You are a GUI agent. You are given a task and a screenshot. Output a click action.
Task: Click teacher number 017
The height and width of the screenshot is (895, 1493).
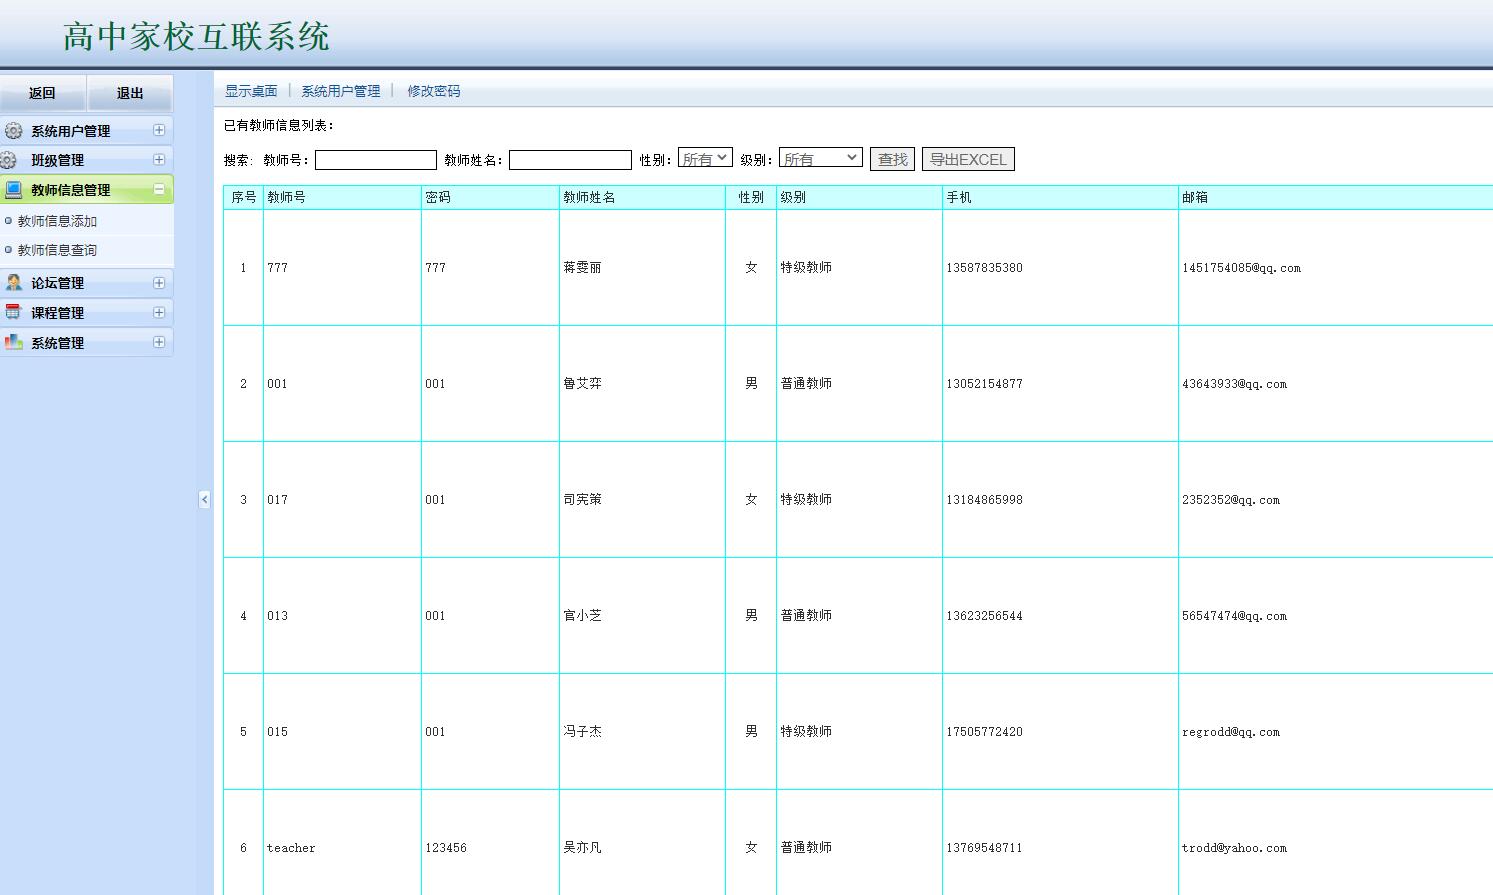point(277,500)
